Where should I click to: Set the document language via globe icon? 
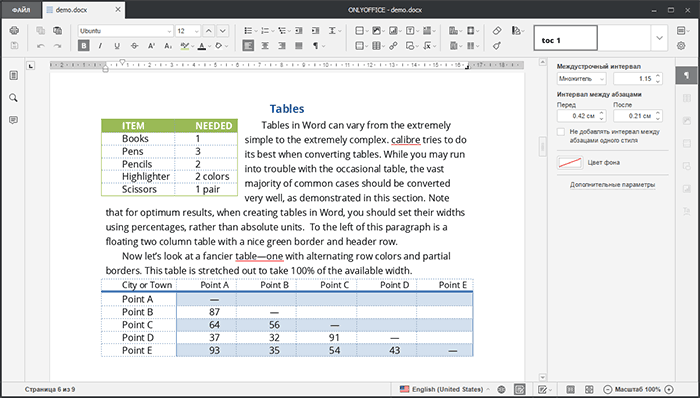501,390
